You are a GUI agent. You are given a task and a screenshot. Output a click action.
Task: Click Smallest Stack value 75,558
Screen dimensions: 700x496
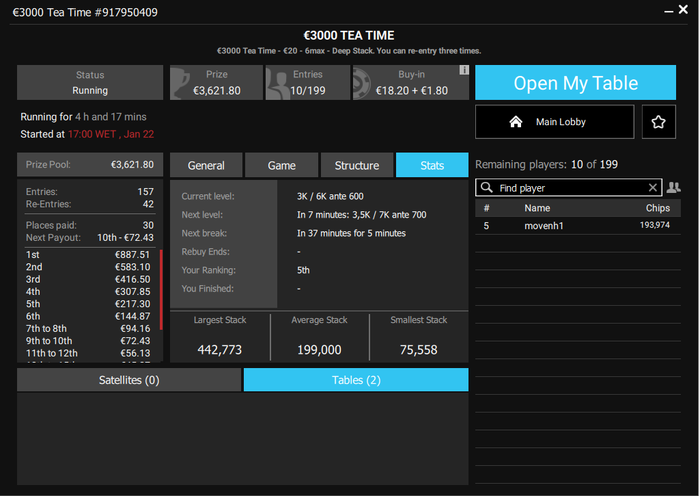(418, 350)
